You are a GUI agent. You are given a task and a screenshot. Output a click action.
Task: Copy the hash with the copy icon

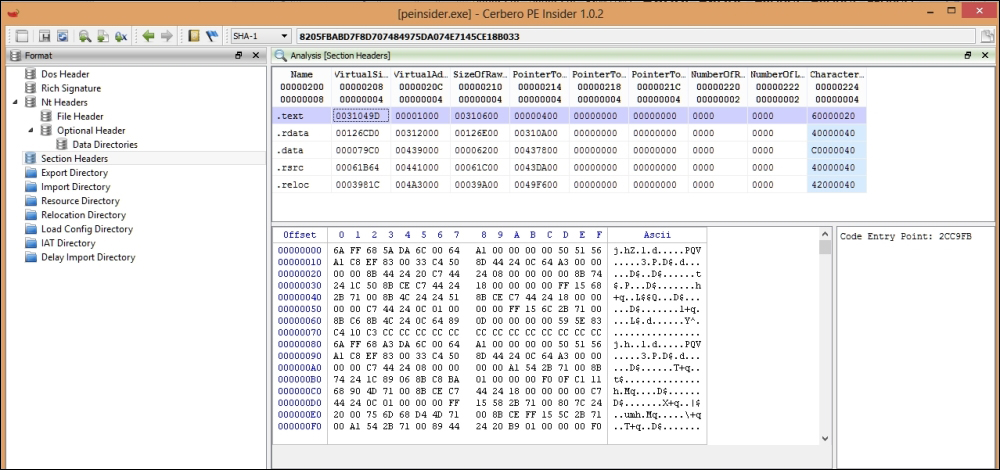[x=986, y=36]
